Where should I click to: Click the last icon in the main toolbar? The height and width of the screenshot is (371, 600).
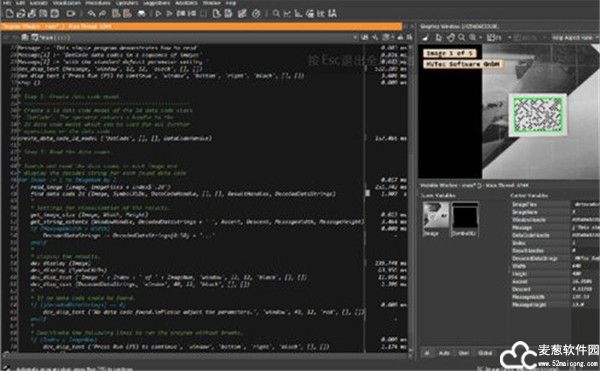tap(333, 14)
